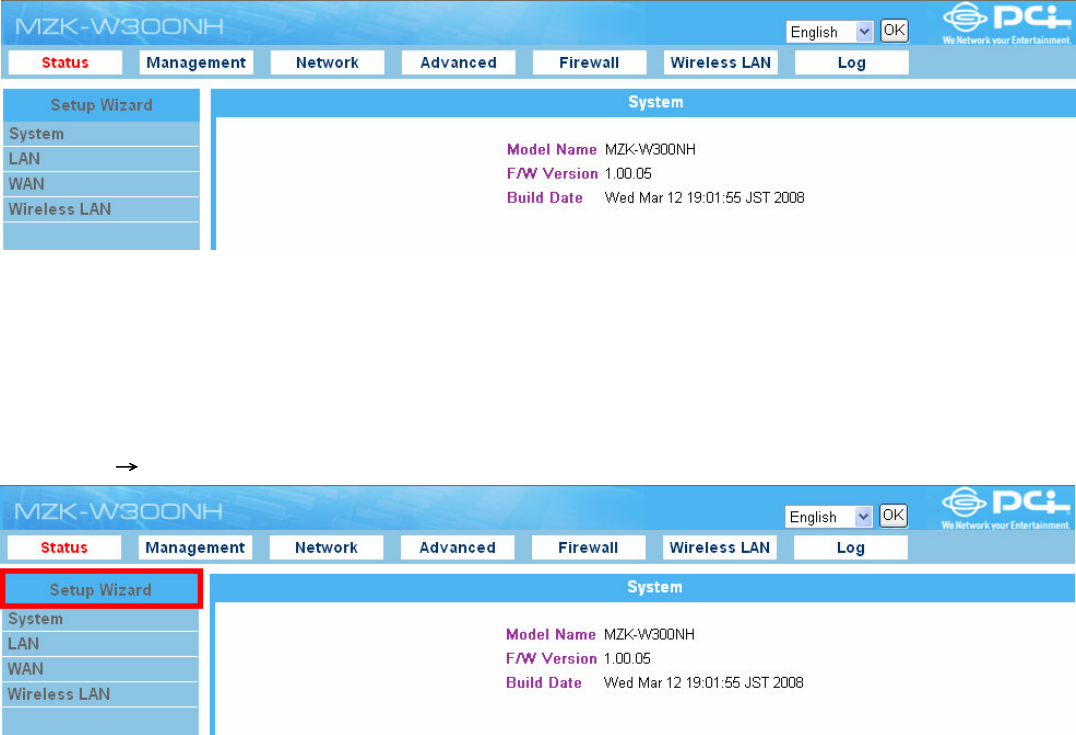The height and width of the screenshot is (735, 1076).
Task: Select WAN in the lower page sidebar
Action: [x=101, y=669]
